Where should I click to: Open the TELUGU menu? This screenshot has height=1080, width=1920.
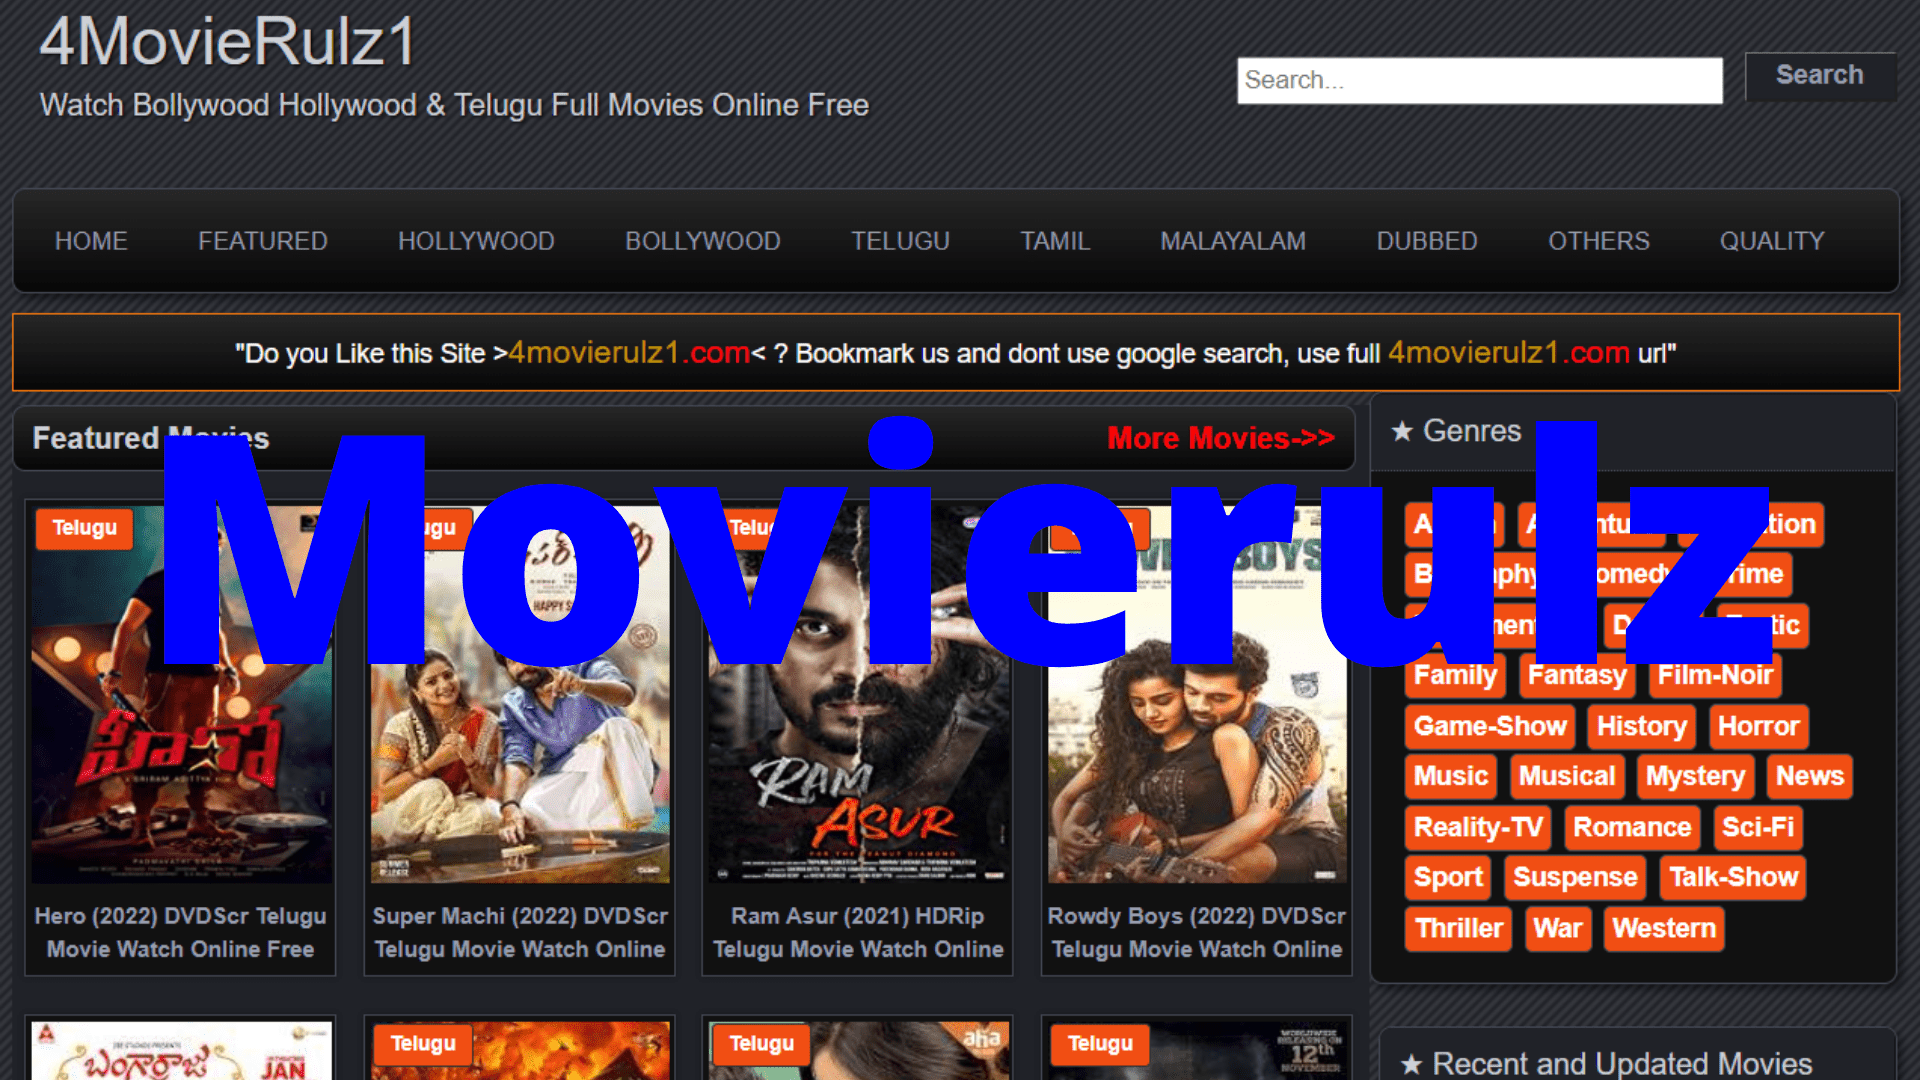point(900,241)
